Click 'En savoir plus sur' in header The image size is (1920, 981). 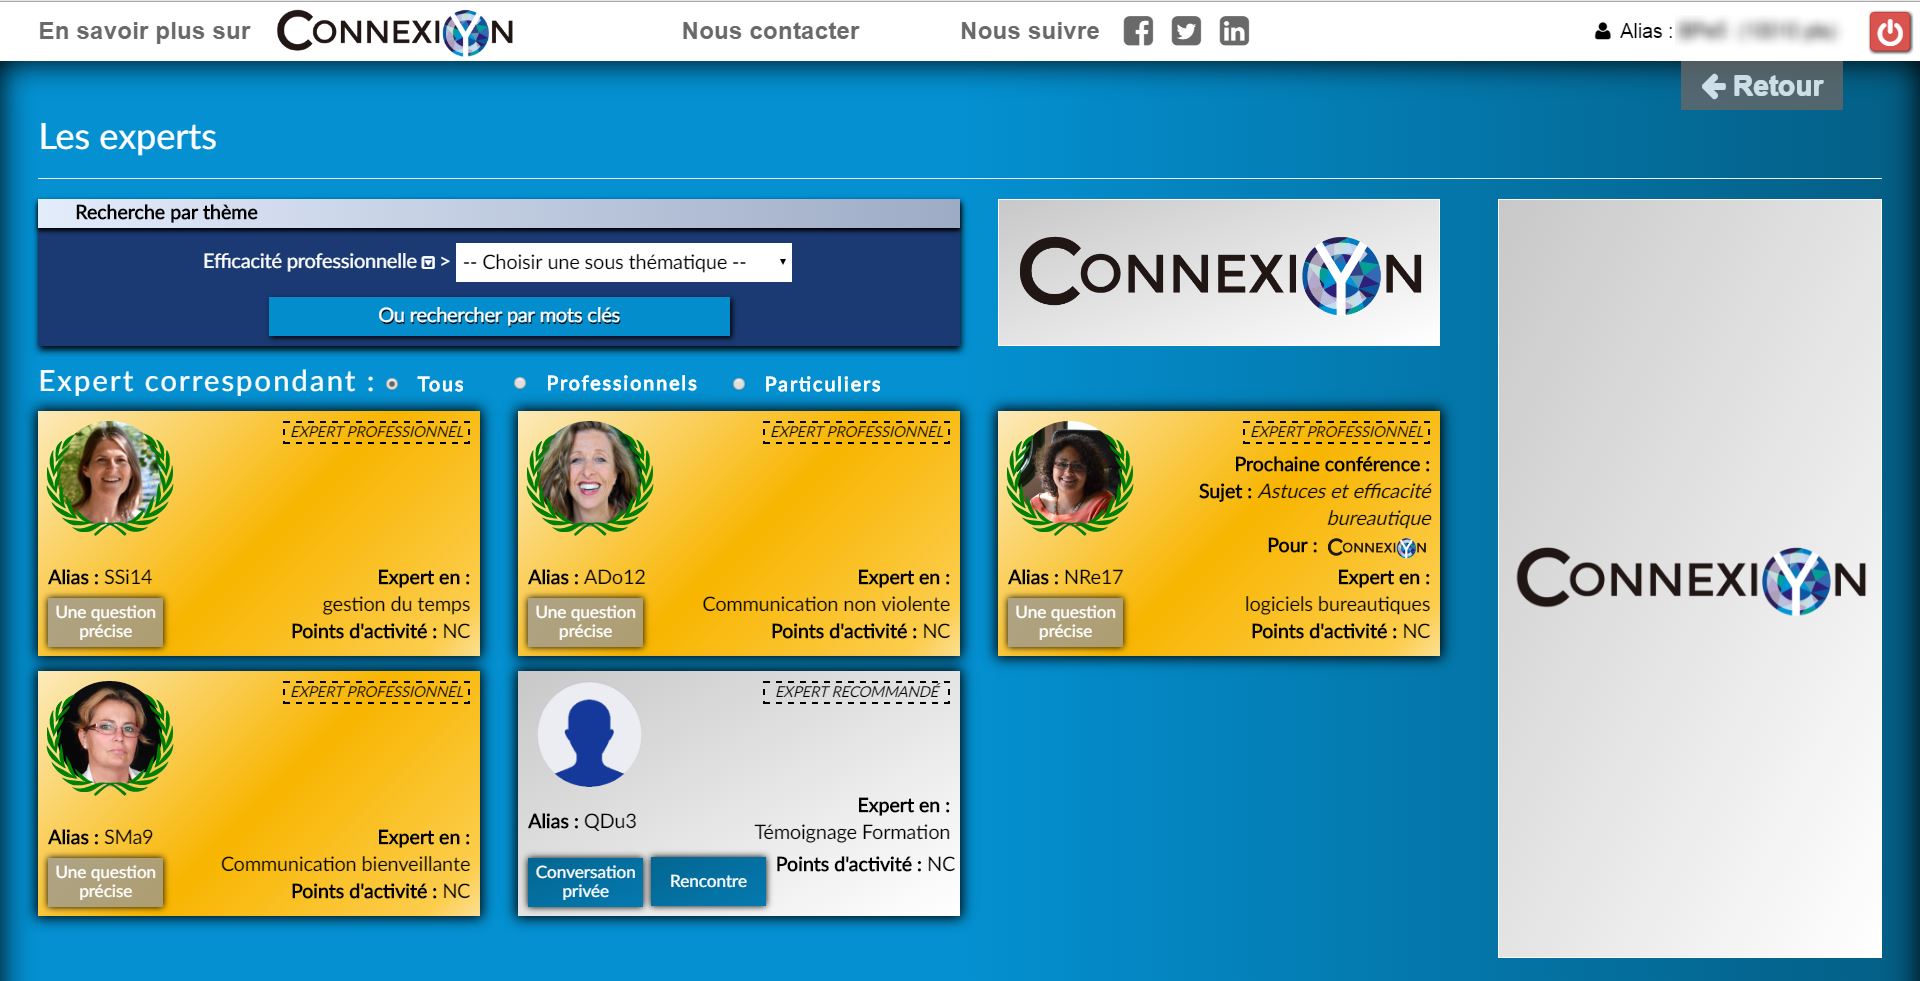pyautogui.click(x=144, y=31)
